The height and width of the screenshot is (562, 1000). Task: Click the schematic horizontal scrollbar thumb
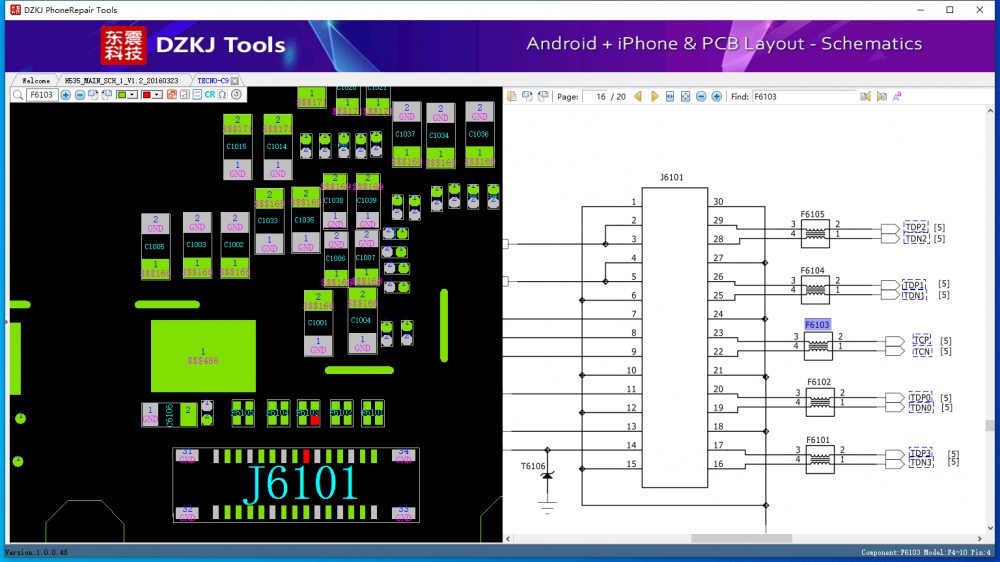[x=742, y=538]
